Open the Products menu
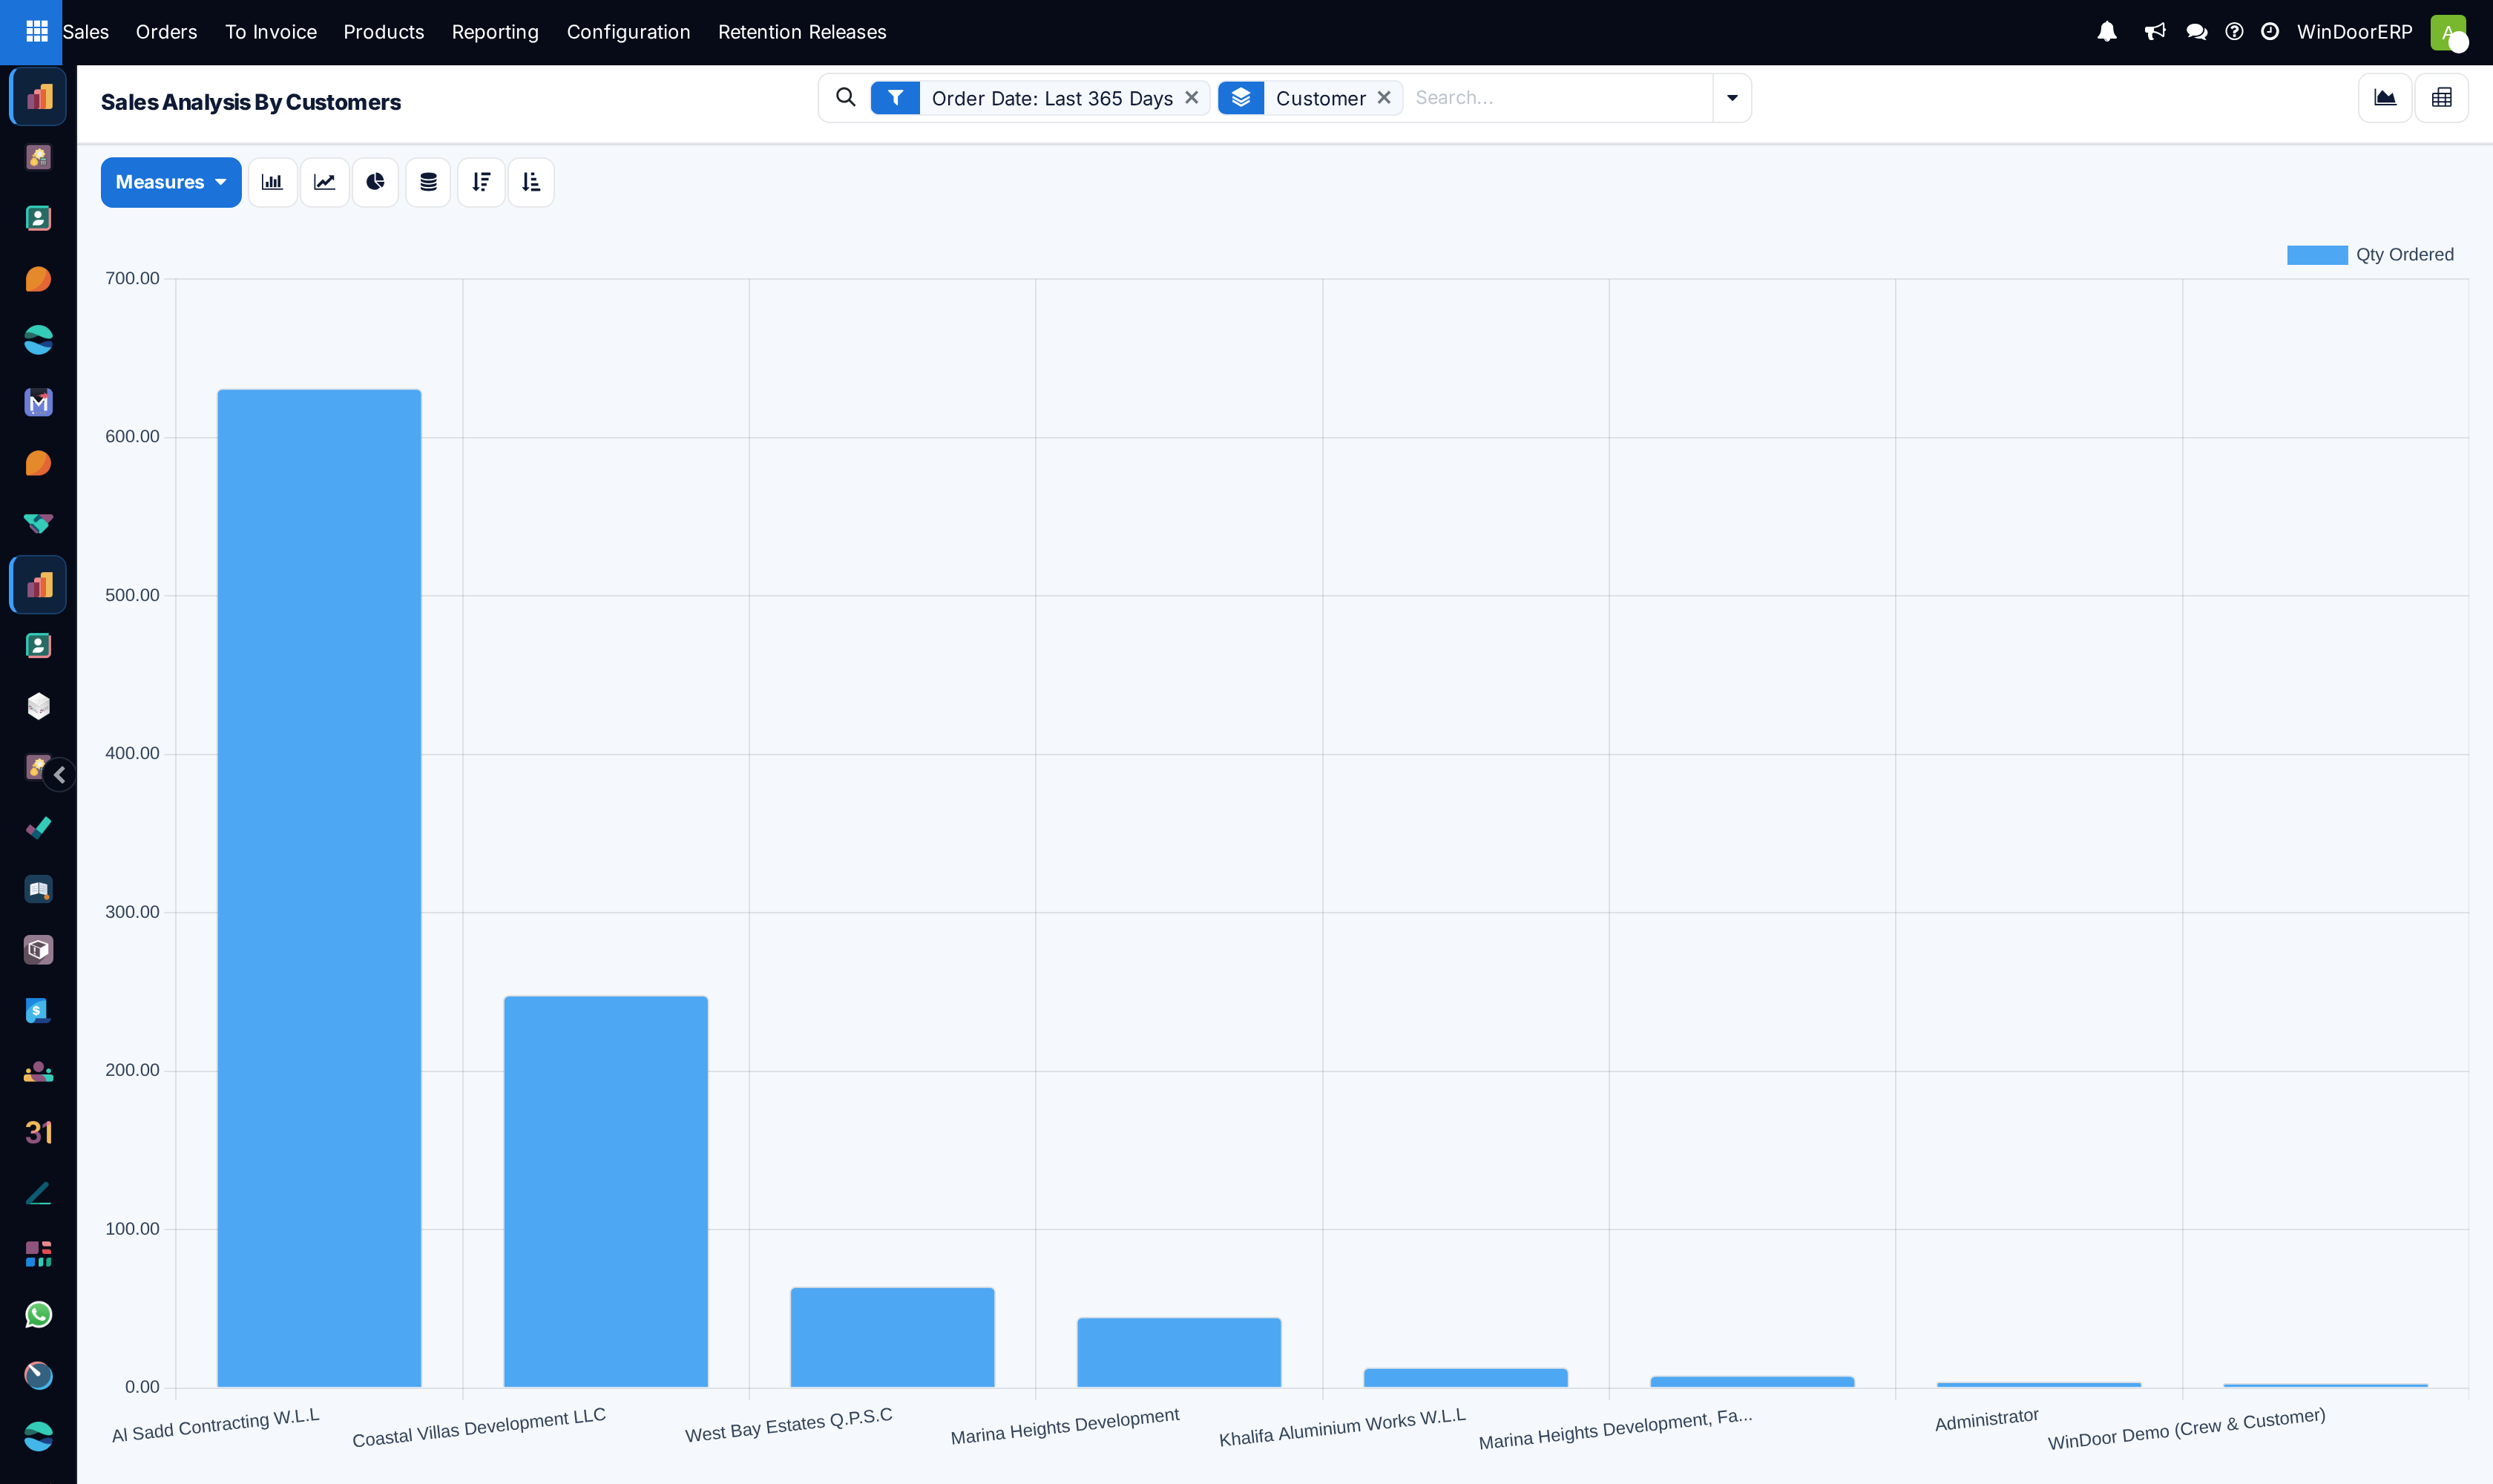 coord(384,32)
